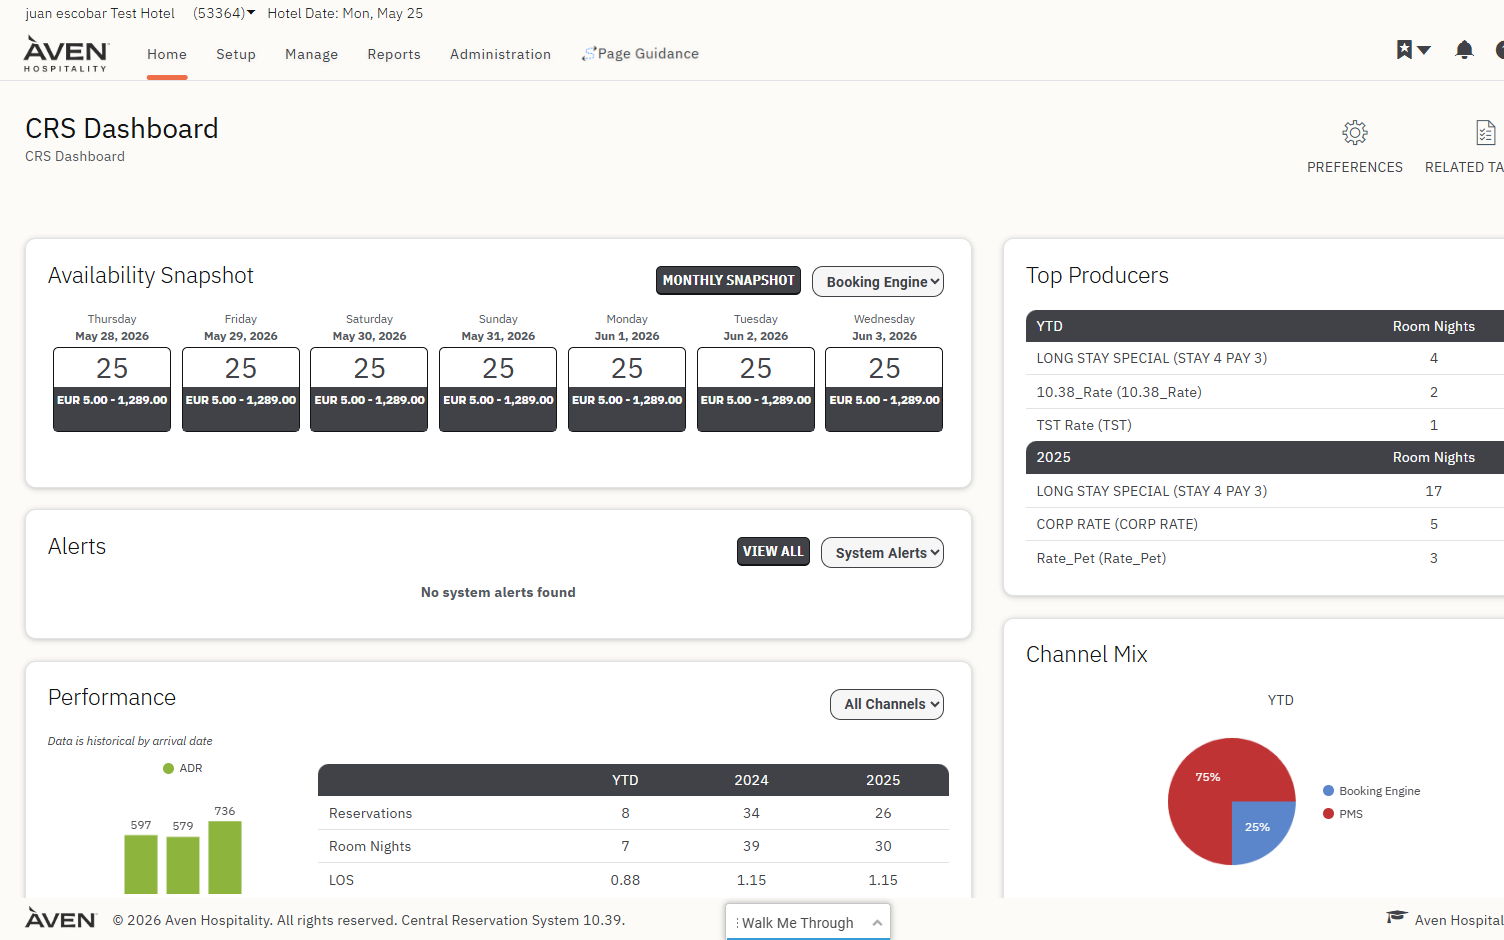Image resolution: width=1504 pixels, height=940 pixels.
Task: Open the Related Tasks checklist icon
Action: pos(1485,133)
